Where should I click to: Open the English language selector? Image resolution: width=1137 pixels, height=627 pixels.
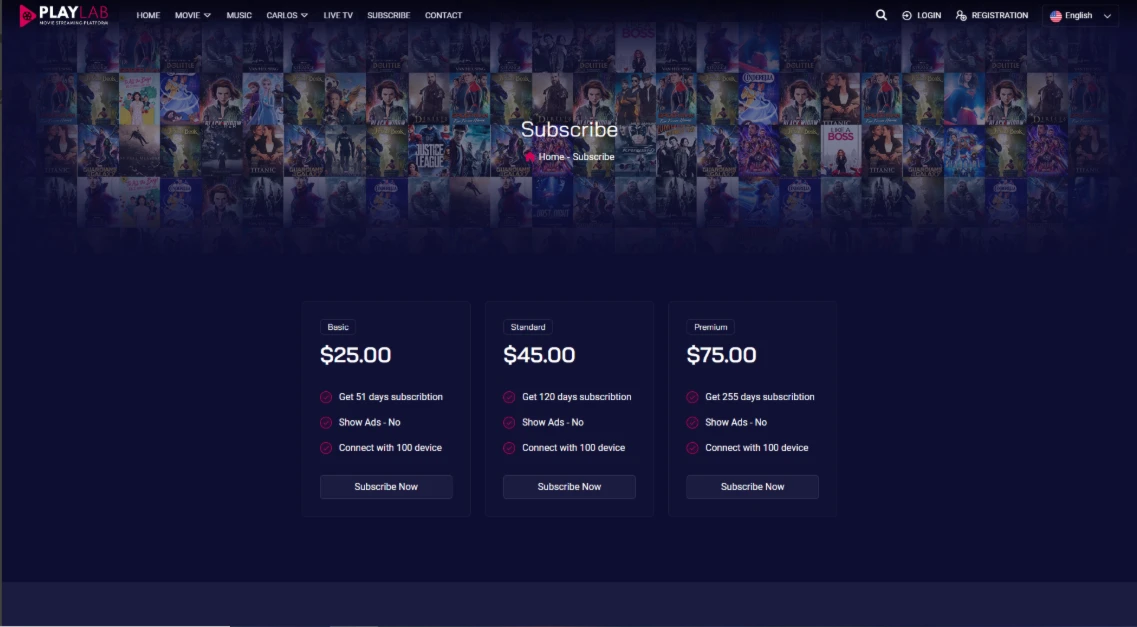1080,16
